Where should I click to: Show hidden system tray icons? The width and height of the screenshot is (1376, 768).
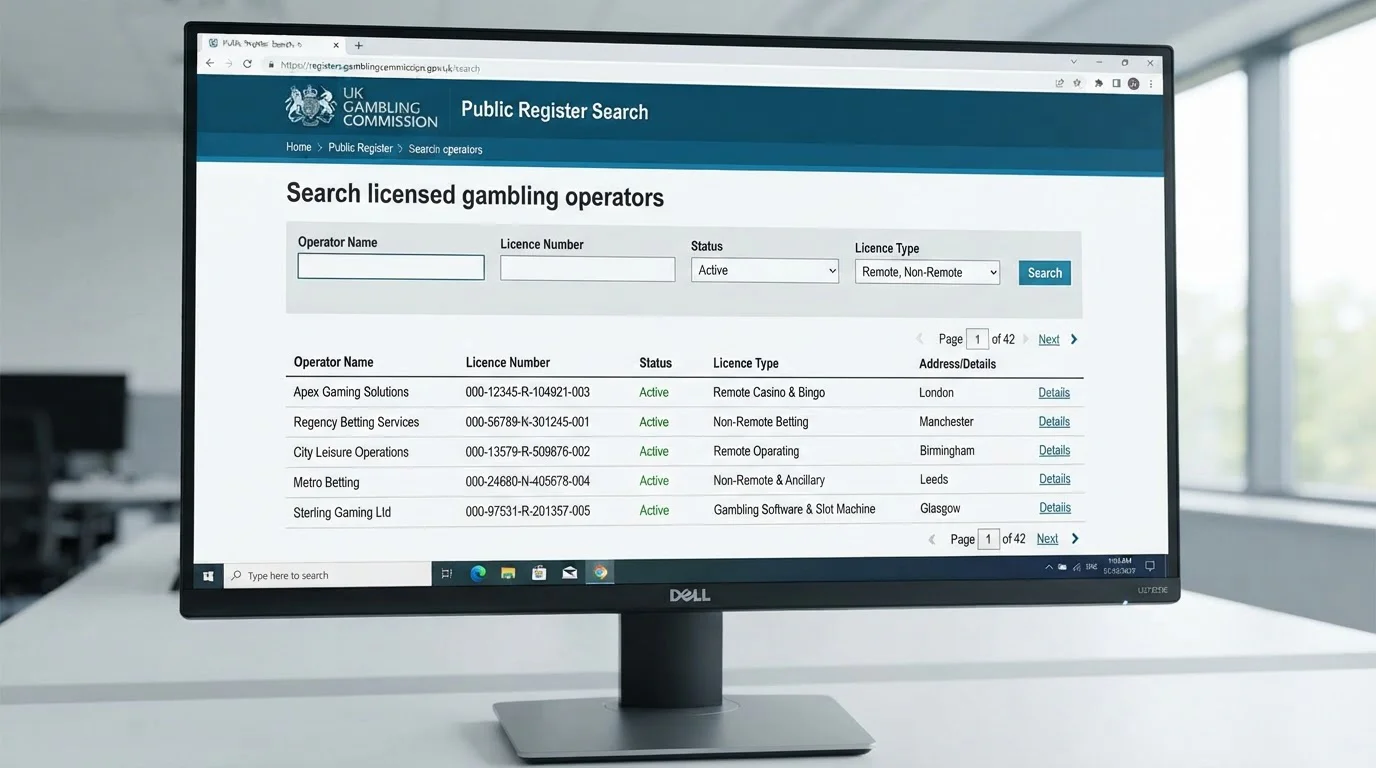pyautogui.click(x=1049, y=567)
